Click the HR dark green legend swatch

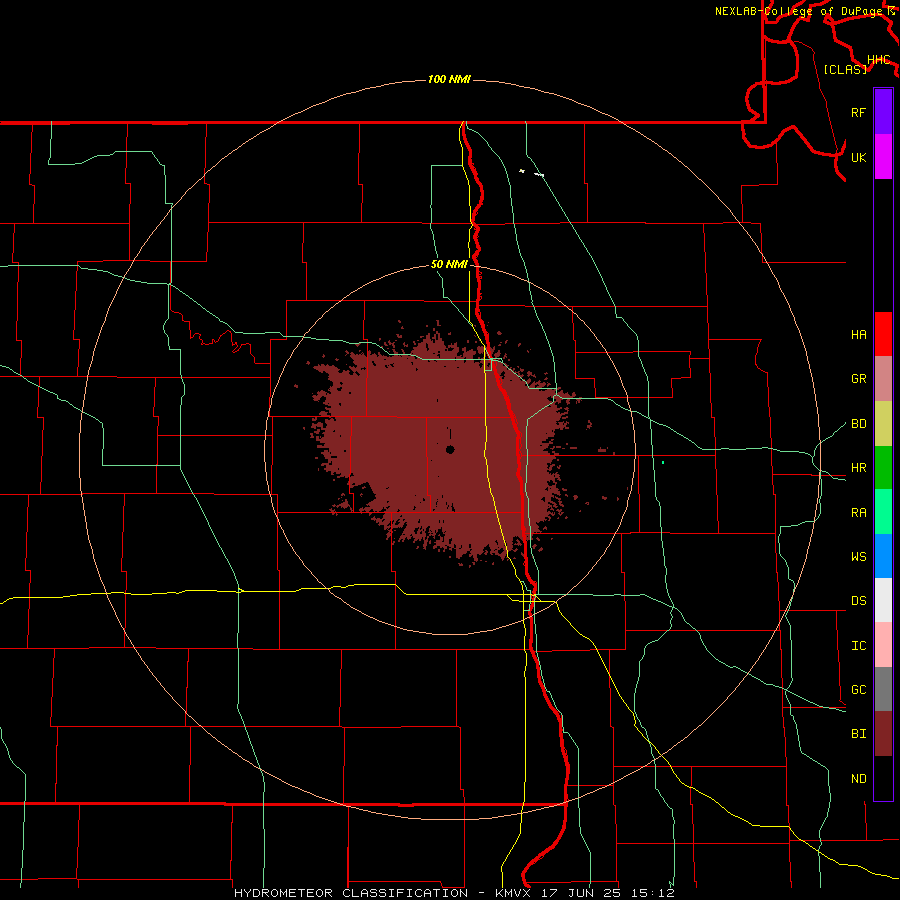tap(883, 468)
